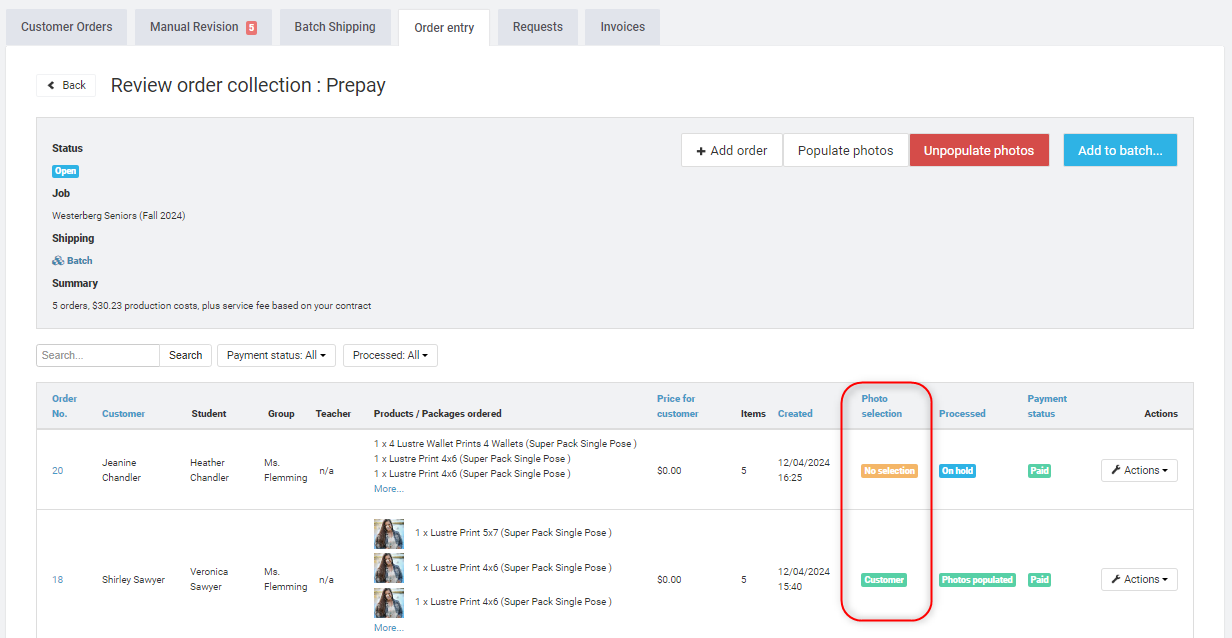Click Paid badge for order 20

[1040, 470]
